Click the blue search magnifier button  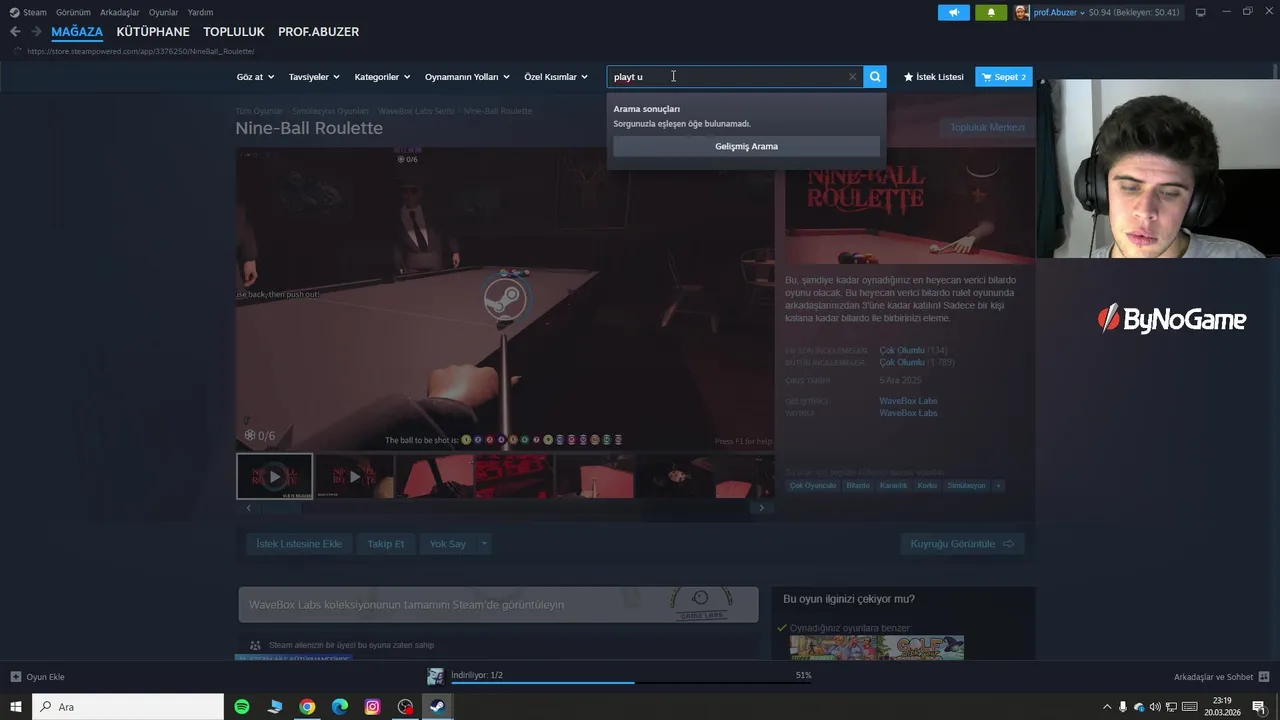click(875, 77)
